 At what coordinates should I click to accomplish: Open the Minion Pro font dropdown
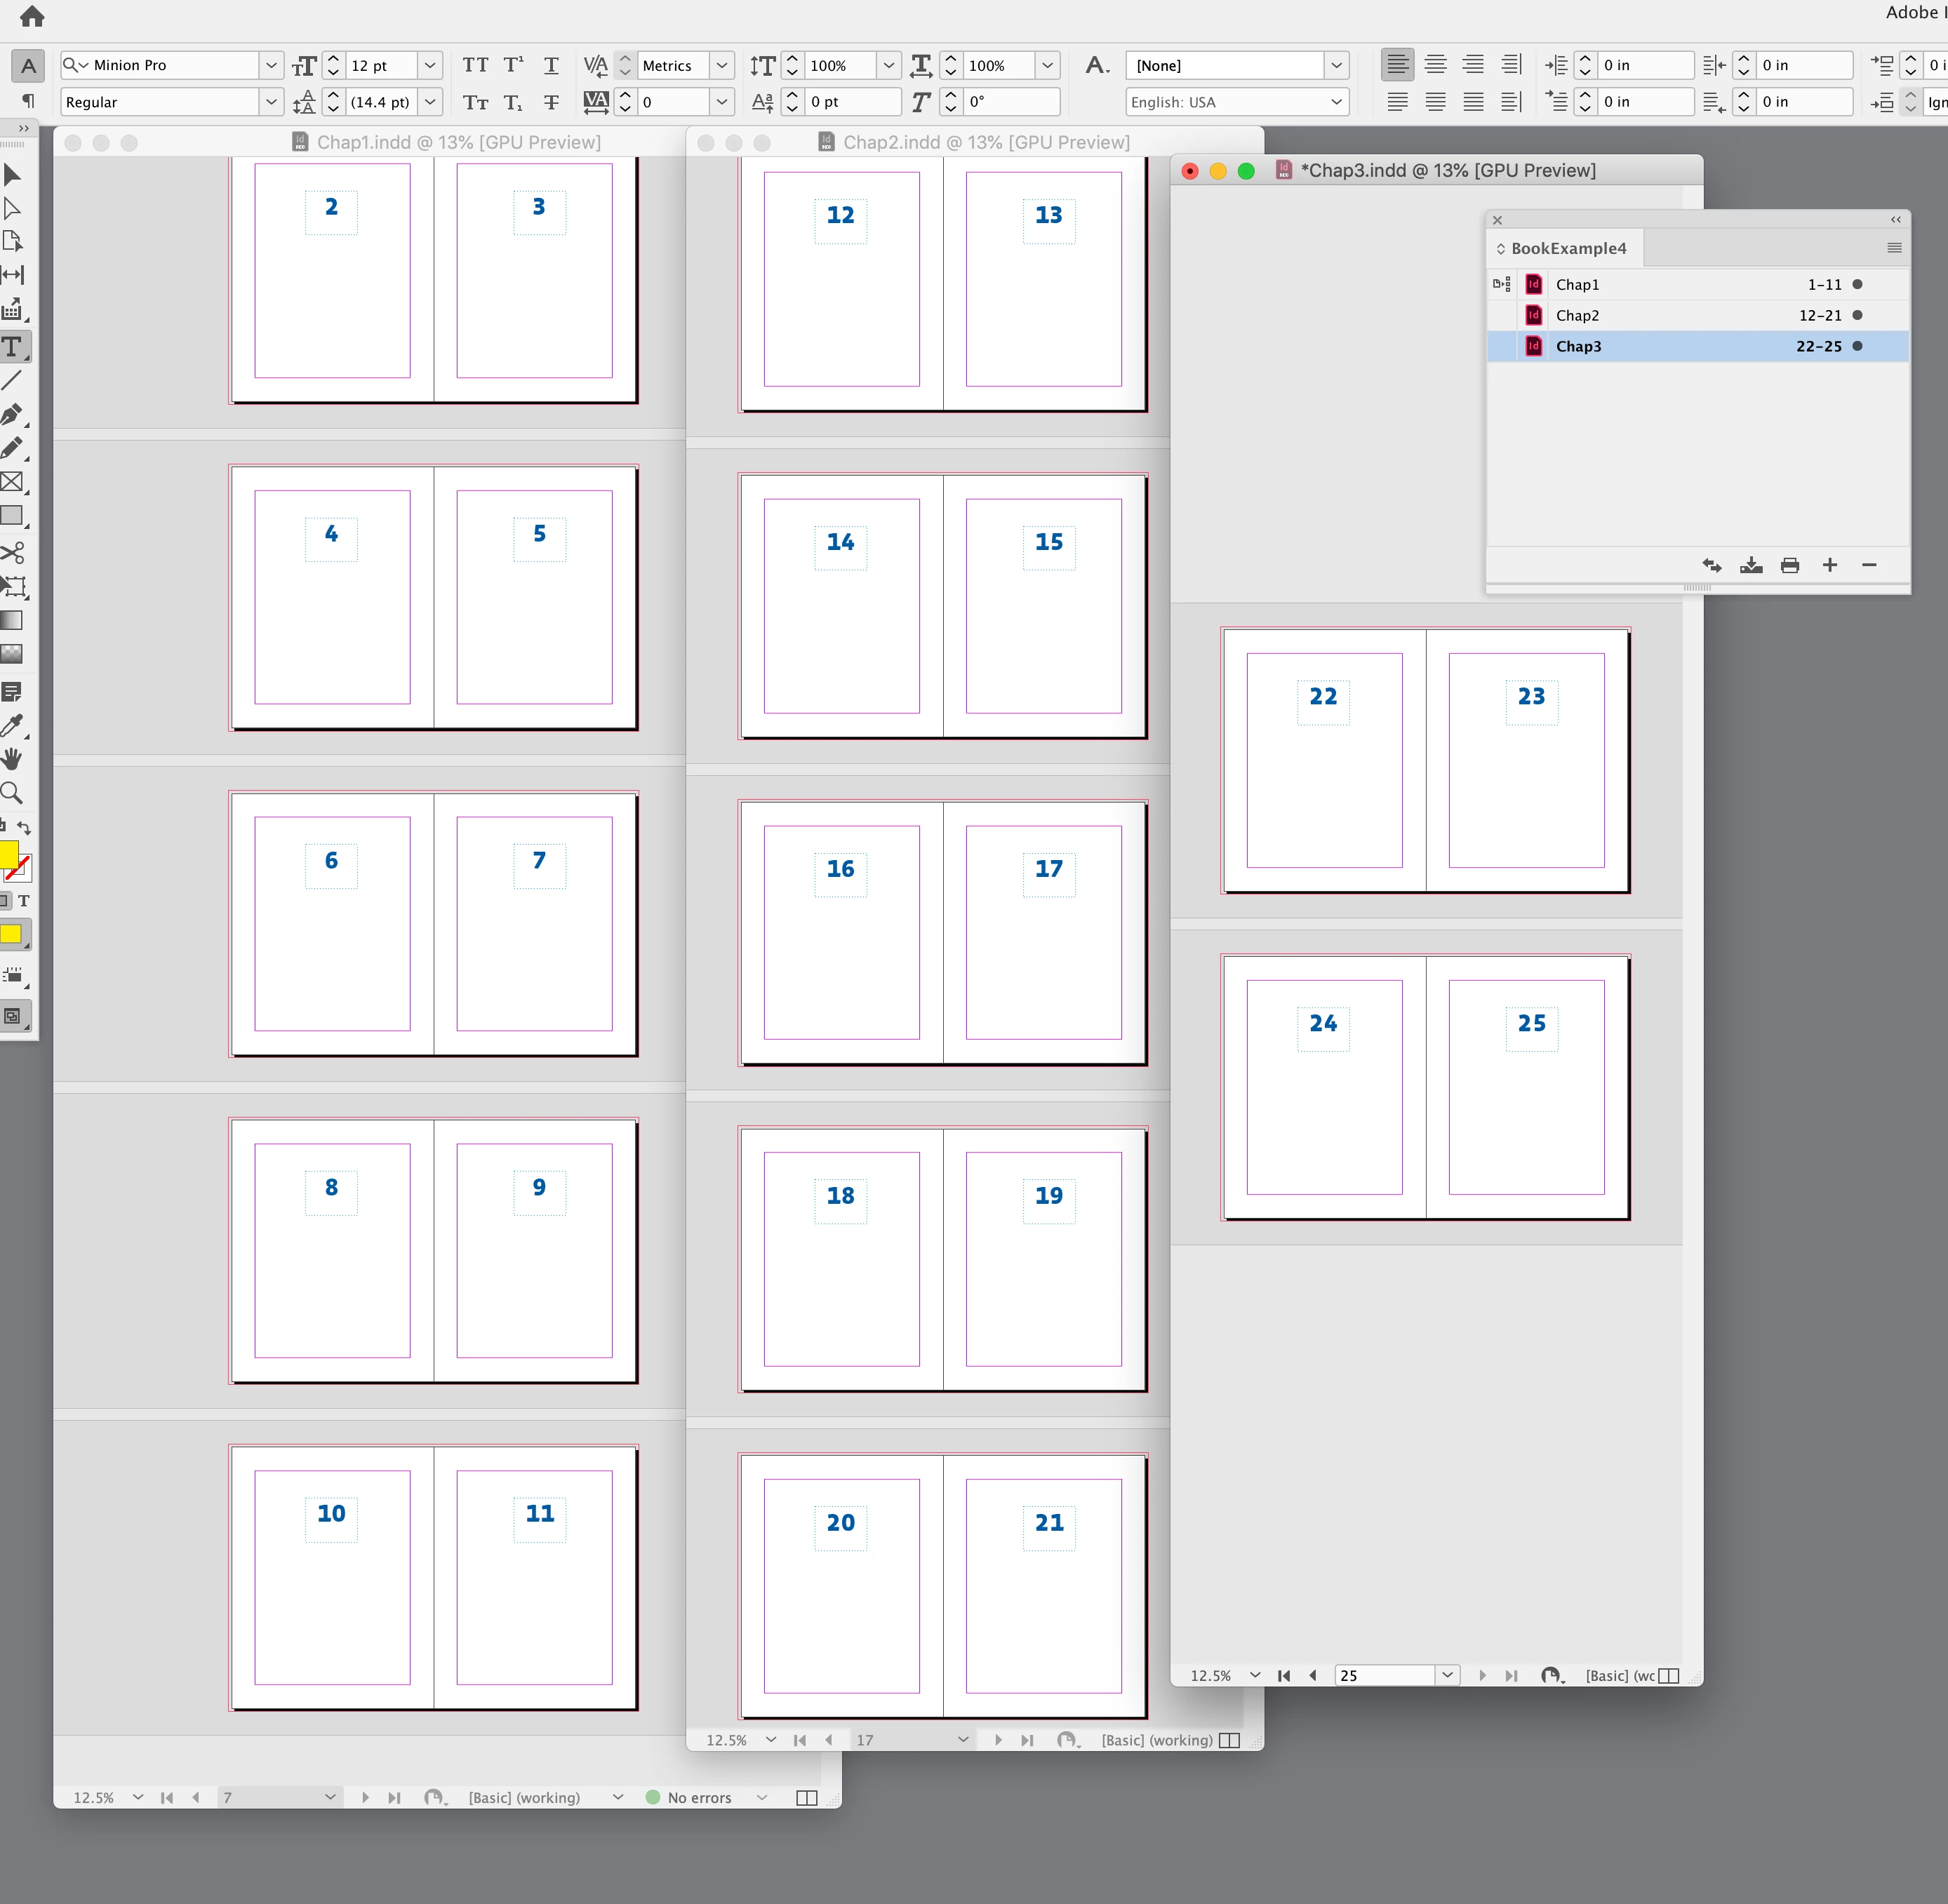coord(271,65)
